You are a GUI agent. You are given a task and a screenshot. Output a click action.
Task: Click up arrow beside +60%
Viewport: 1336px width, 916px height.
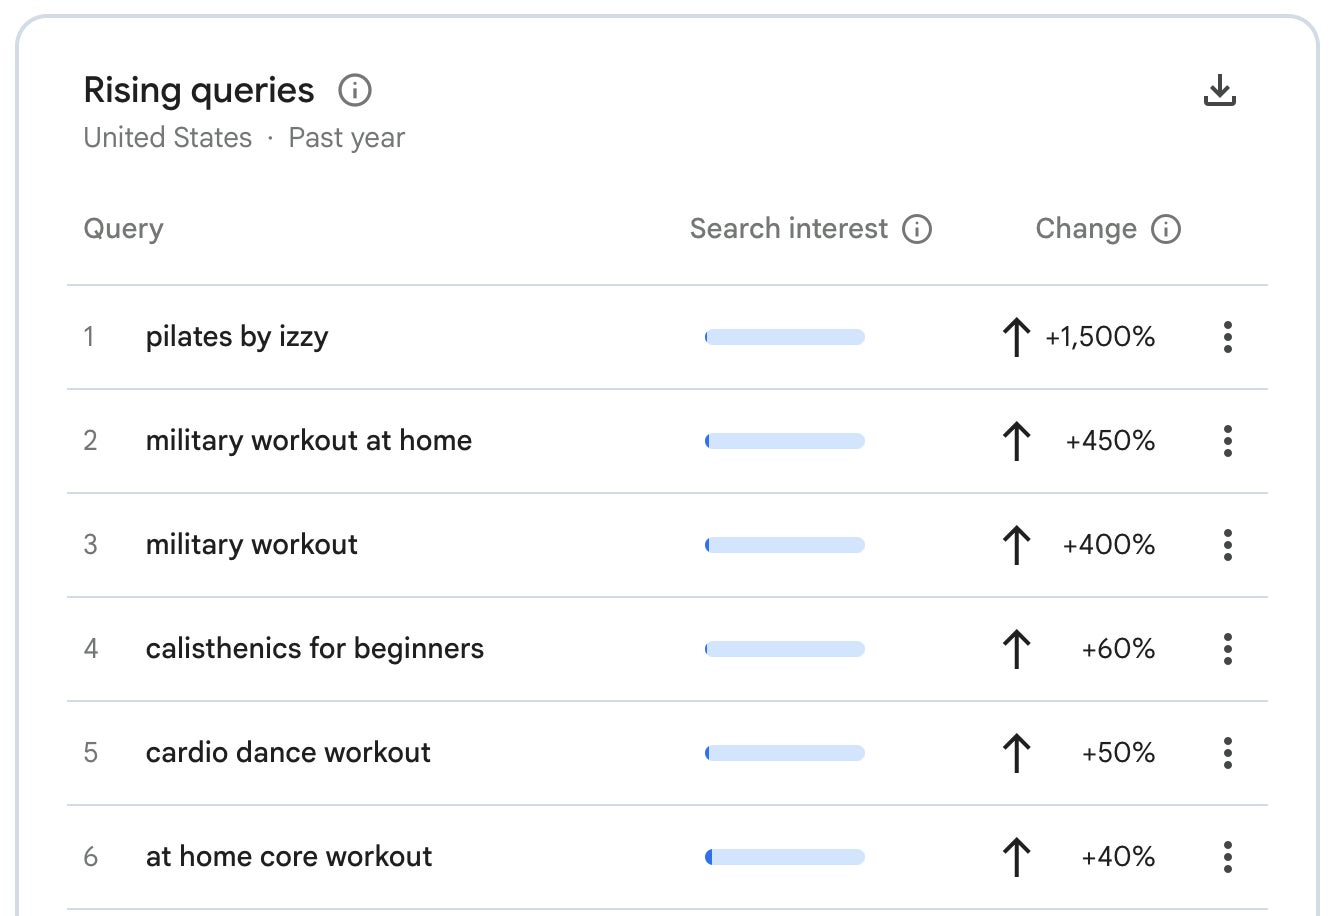[x=1016, y=649]
